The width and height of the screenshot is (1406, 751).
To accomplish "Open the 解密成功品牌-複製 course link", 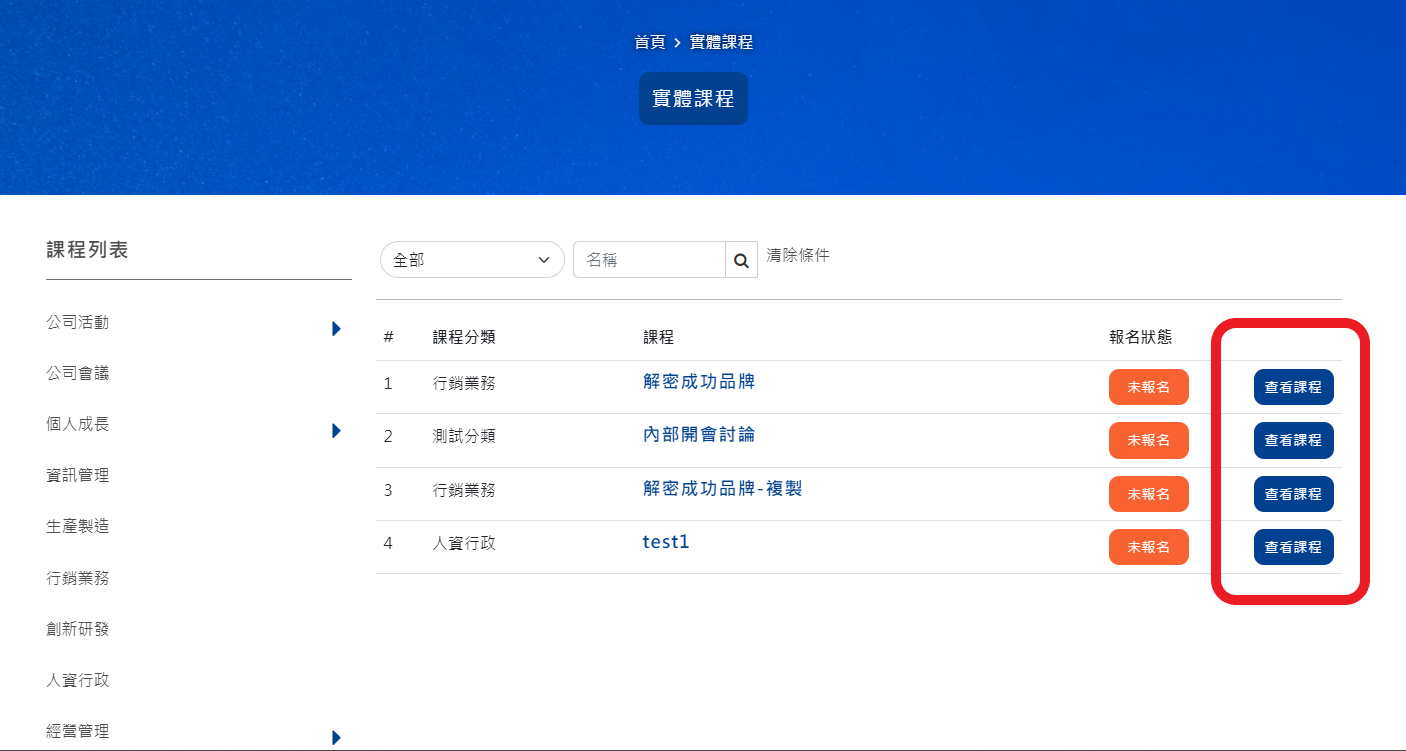I will click(722, 488).
